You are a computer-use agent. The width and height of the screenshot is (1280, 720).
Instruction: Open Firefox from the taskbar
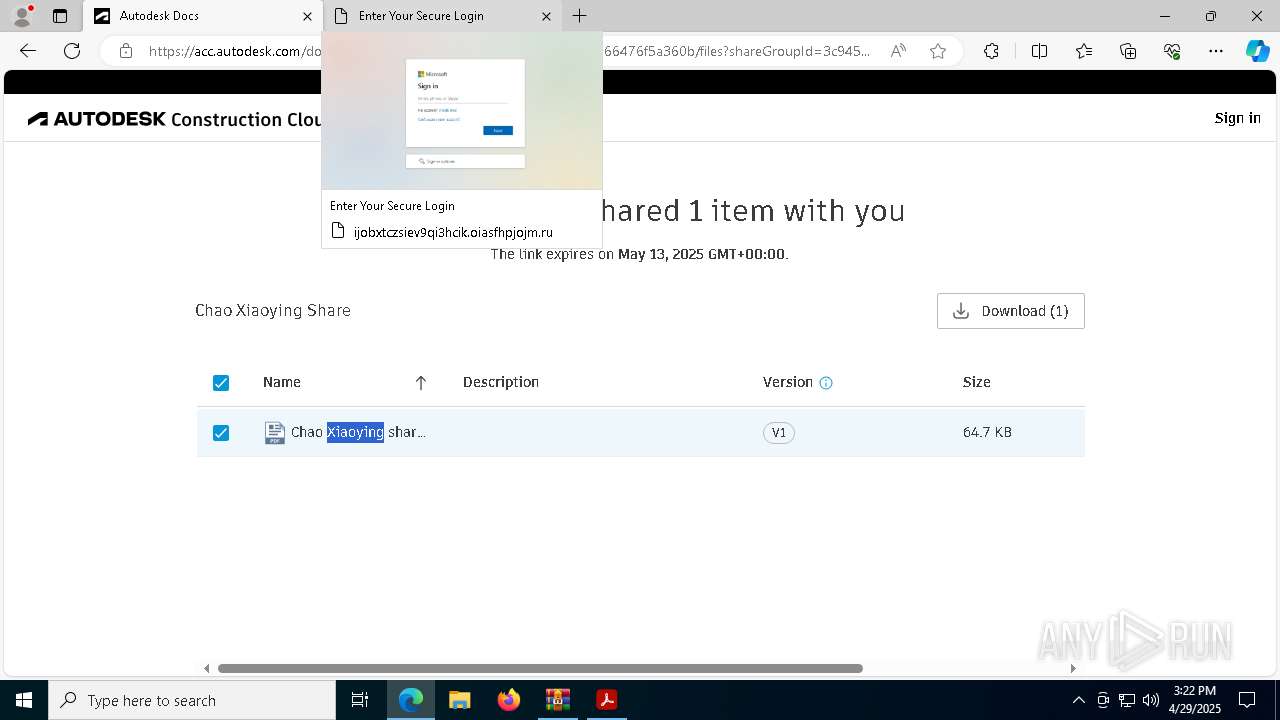pos(509,700)
